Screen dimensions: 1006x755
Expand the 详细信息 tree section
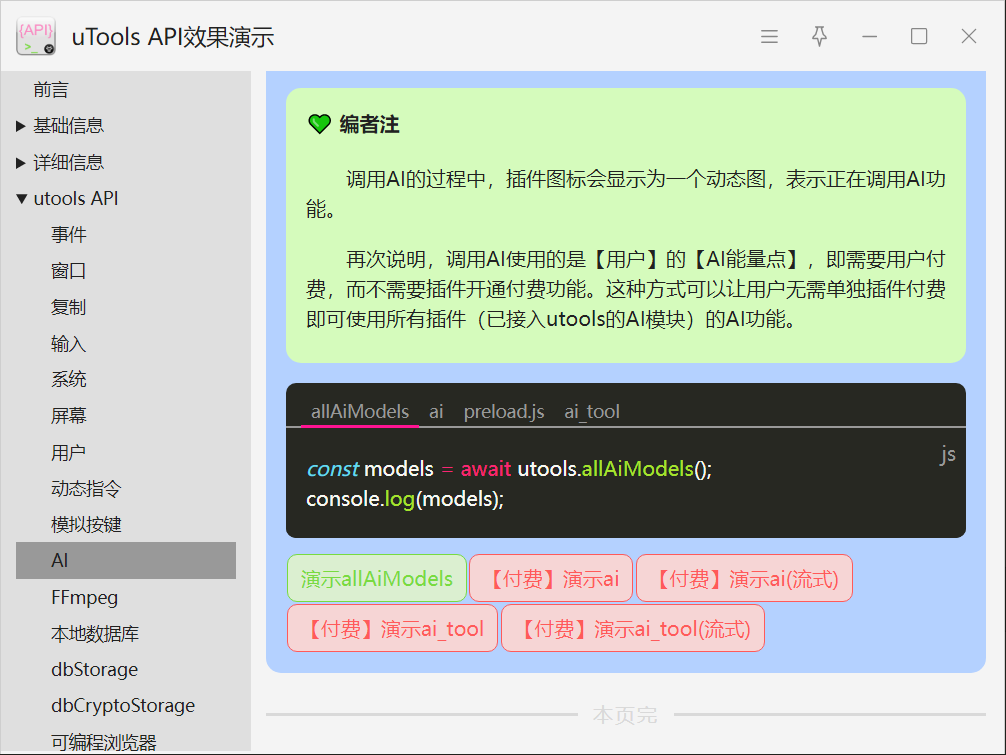tap(22, 162)
